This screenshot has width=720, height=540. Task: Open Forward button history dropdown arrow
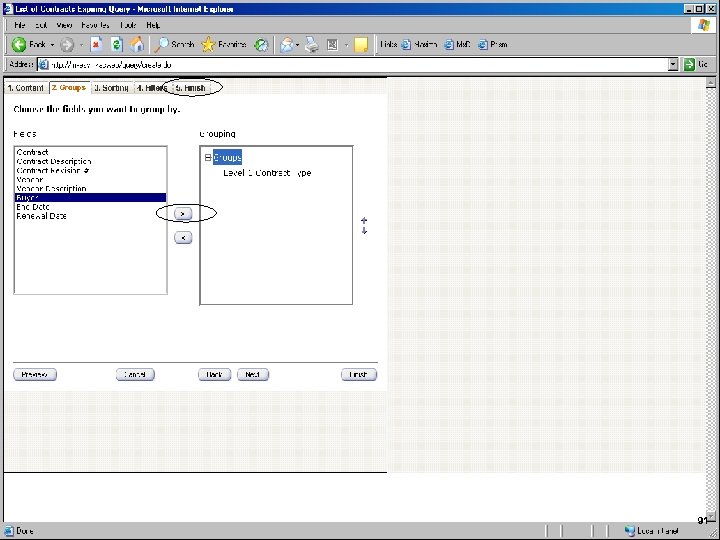tap(81, 45)
